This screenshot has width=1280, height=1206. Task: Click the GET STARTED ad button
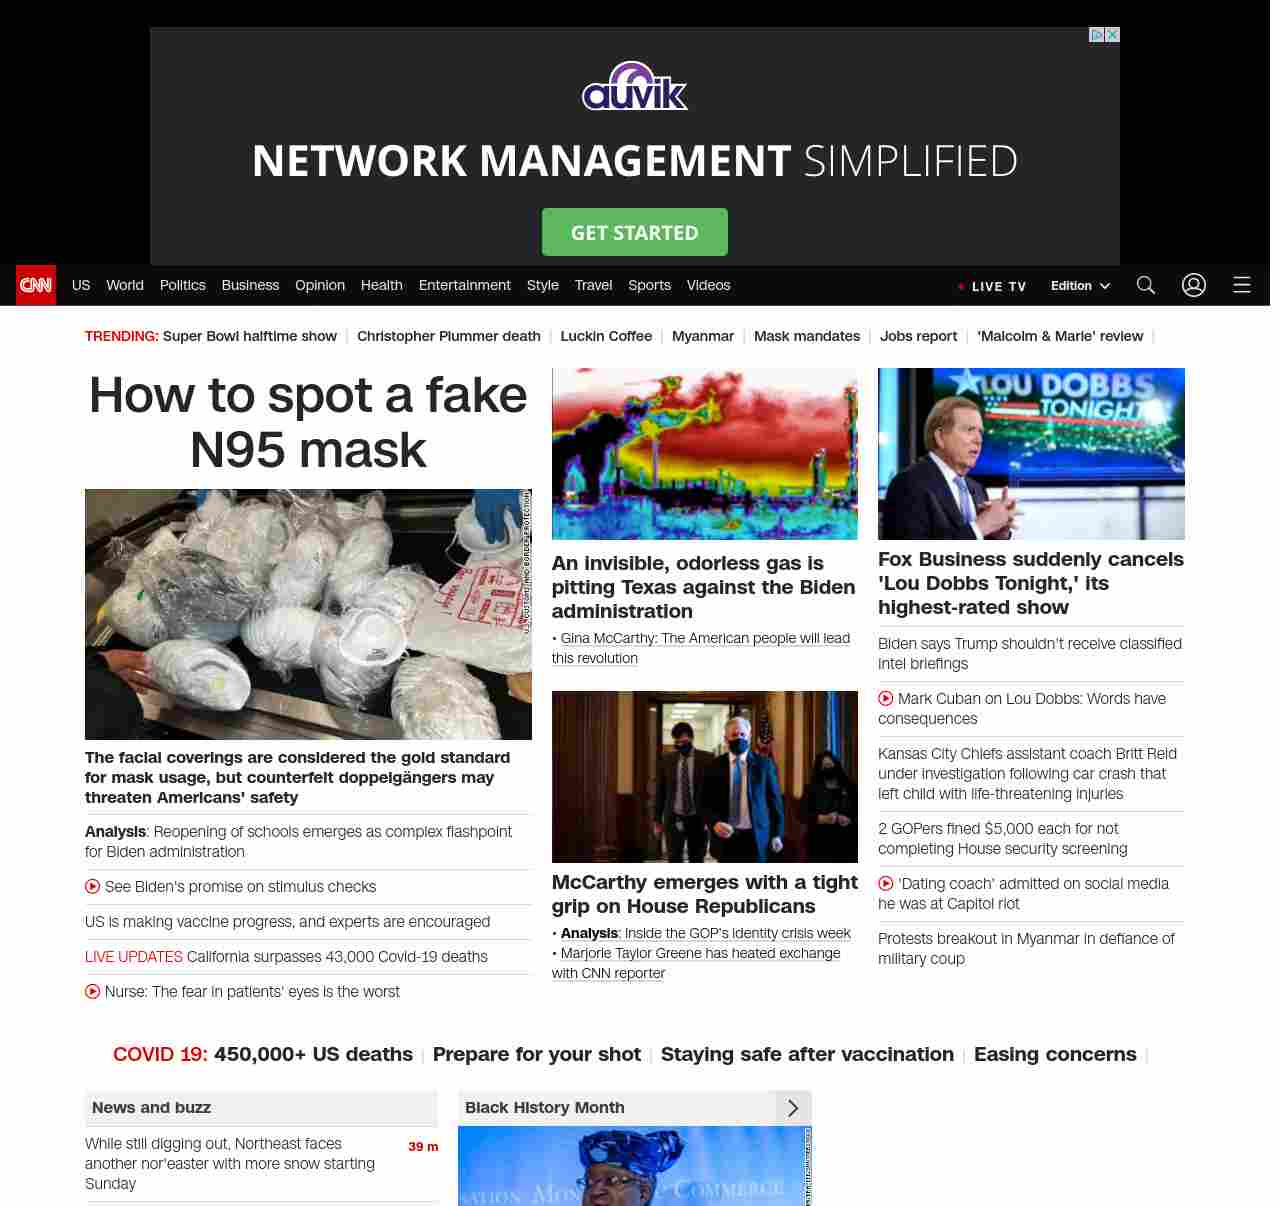pyautogui.click(x=635, y=232)
